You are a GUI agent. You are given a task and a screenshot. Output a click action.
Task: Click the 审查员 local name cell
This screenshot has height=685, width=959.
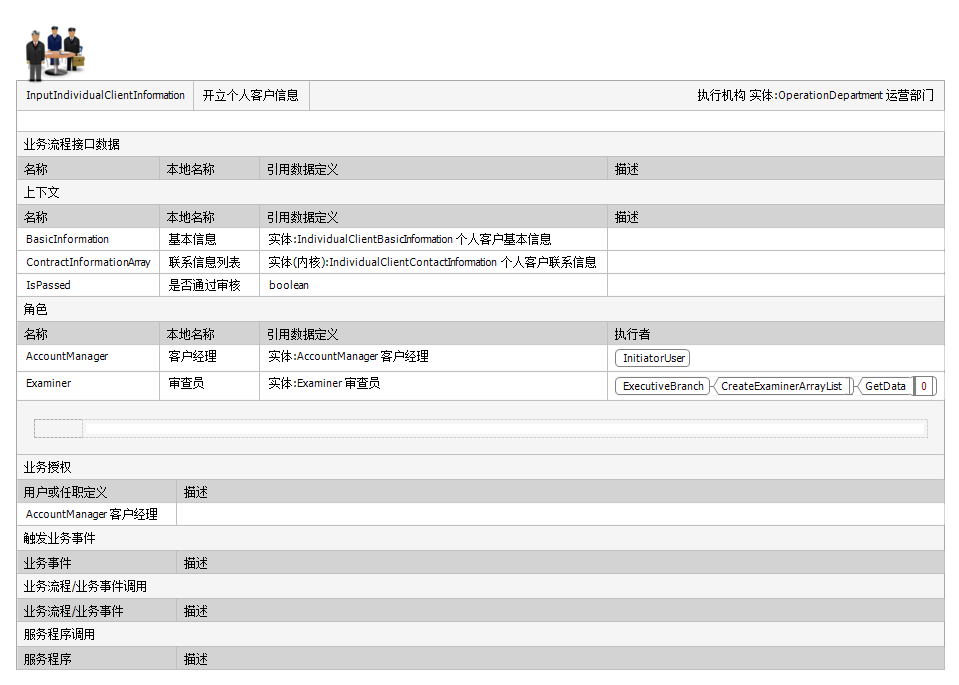click(x=209, y=386)
